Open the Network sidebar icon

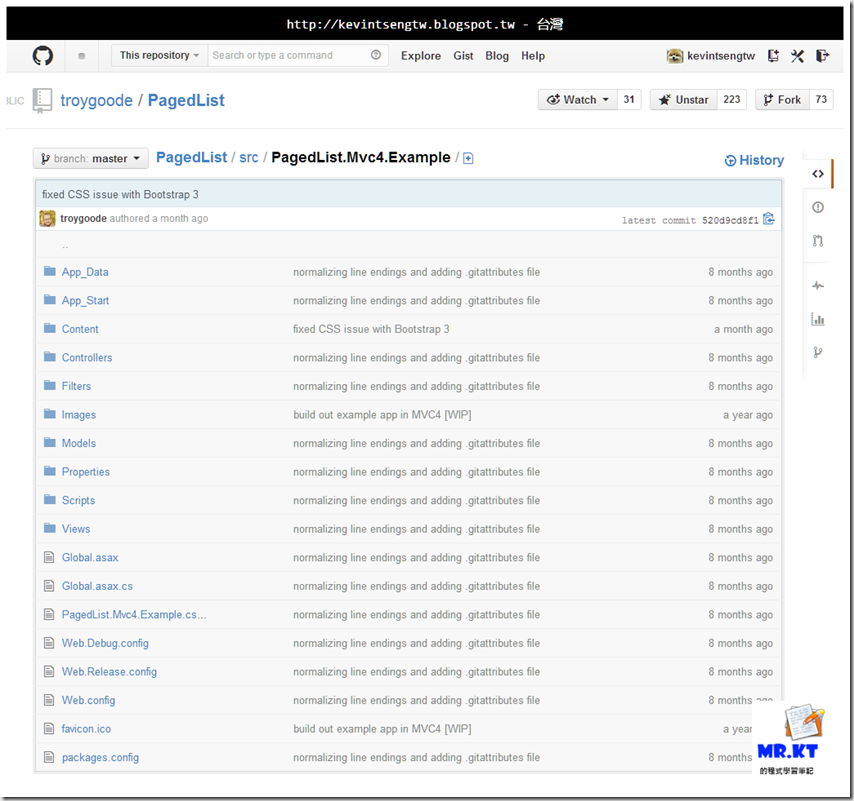click(818, 352)
